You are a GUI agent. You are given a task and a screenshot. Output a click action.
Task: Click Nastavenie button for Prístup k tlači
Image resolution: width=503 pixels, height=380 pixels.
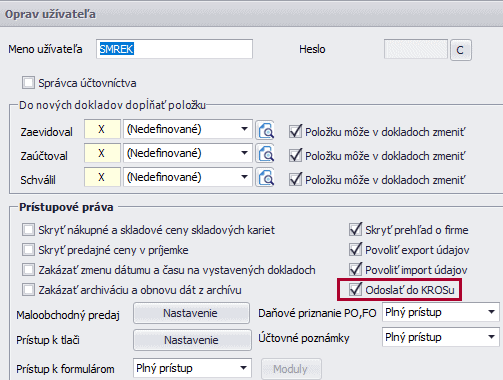pyautogui.click(x=192, y=340)
